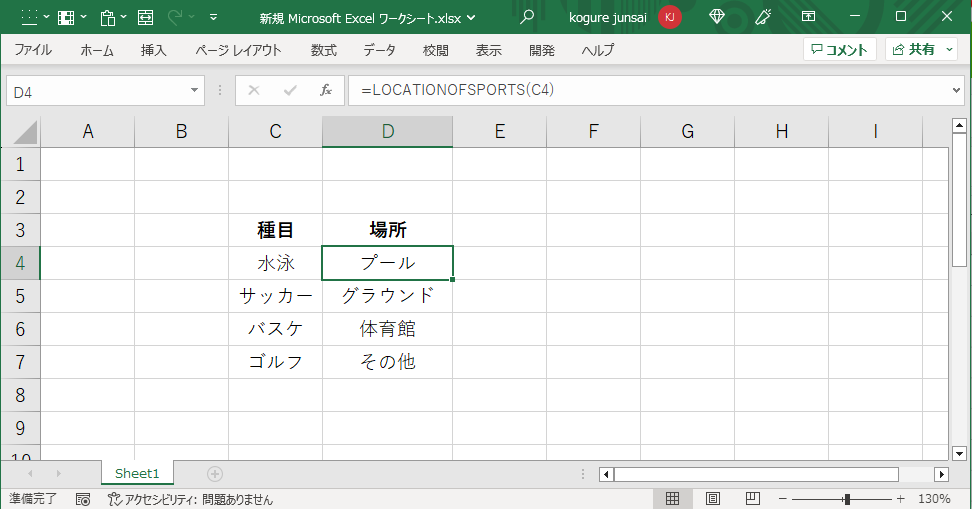
Task: Open the ヘルプ ribbon tab
Action: point(598,50)
